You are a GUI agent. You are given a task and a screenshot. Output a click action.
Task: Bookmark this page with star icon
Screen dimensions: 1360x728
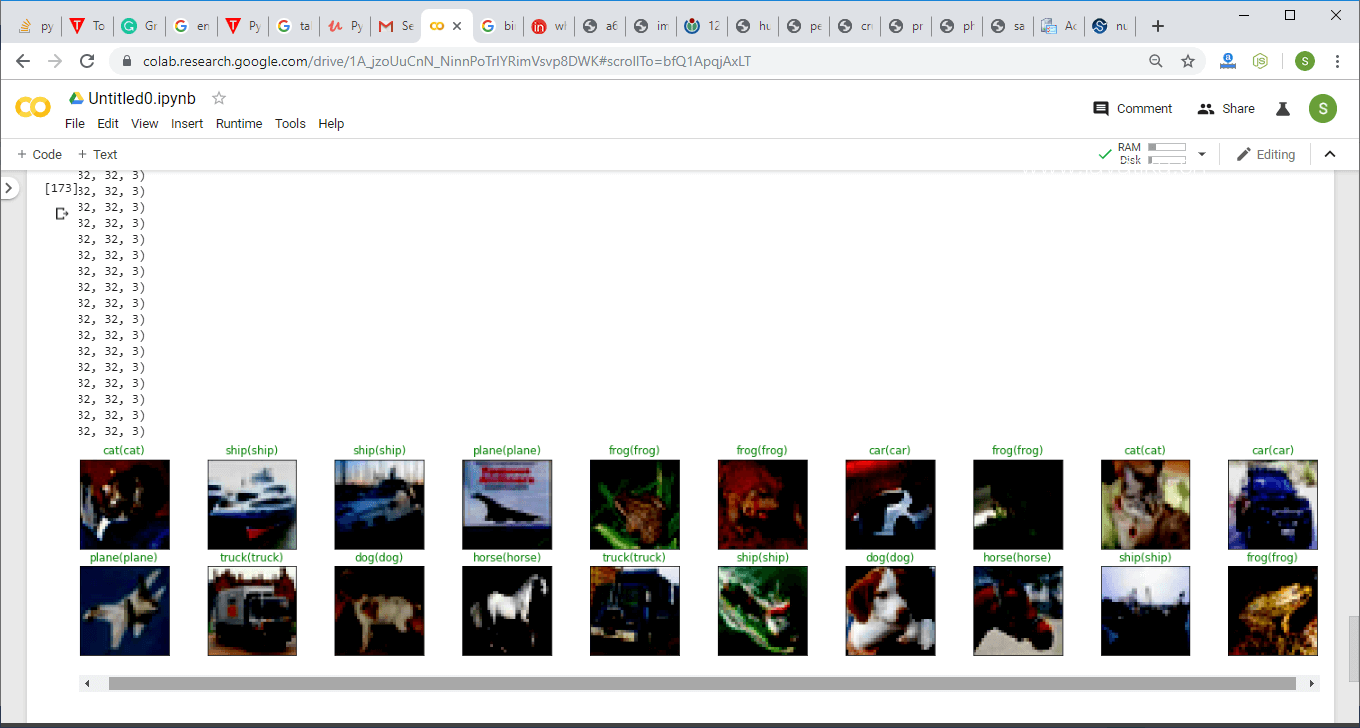click(1188, 61)
